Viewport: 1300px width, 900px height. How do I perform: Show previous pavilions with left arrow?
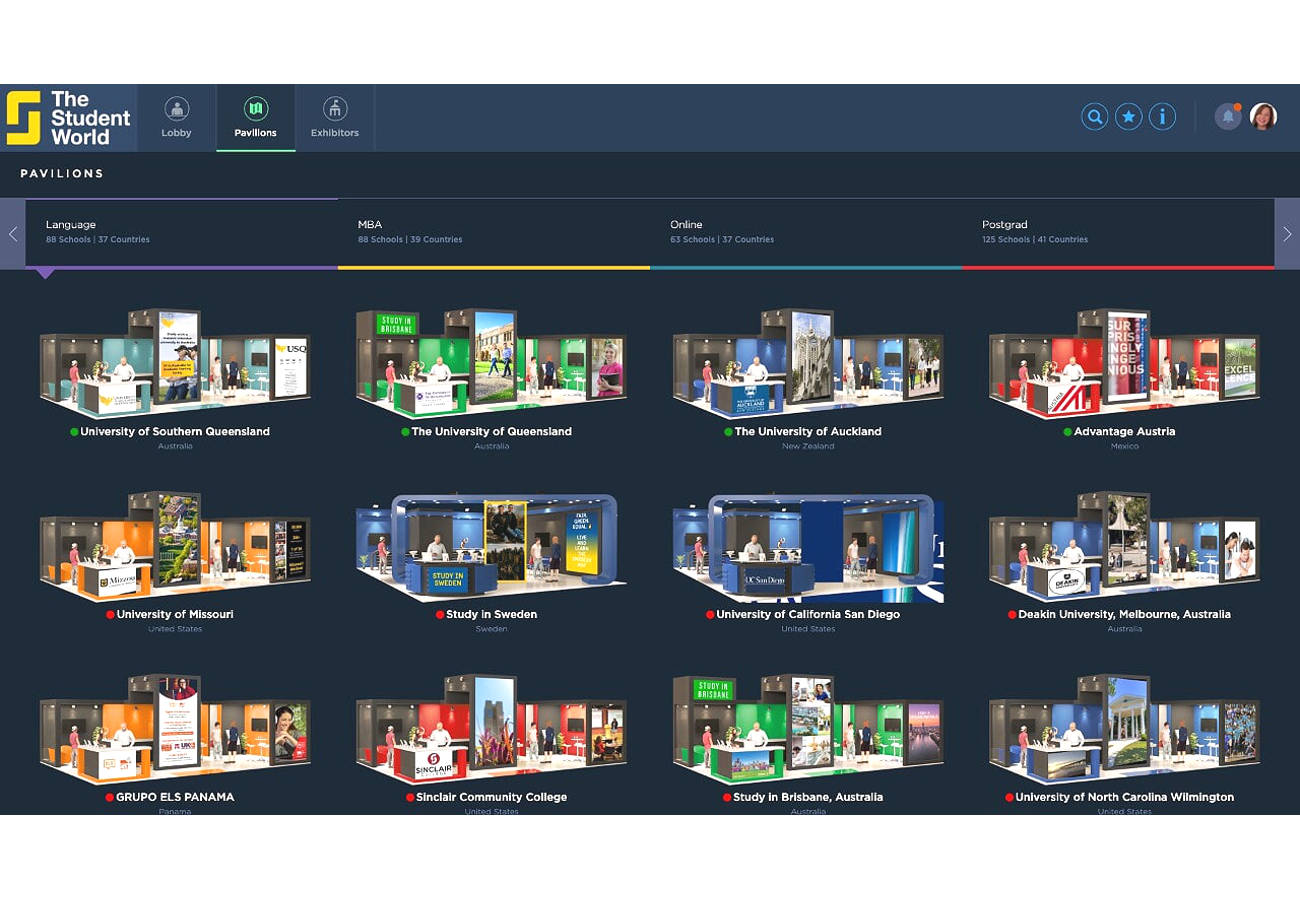point(13,234)
